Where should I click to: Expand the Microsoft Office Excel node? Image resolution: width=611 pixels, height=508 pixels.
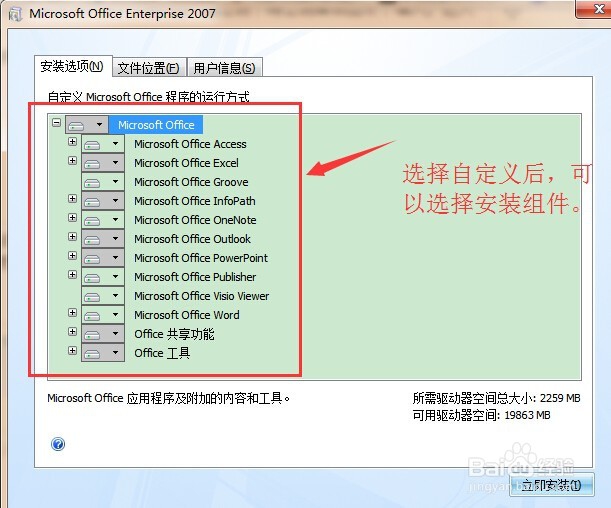(x=72, y=161)
